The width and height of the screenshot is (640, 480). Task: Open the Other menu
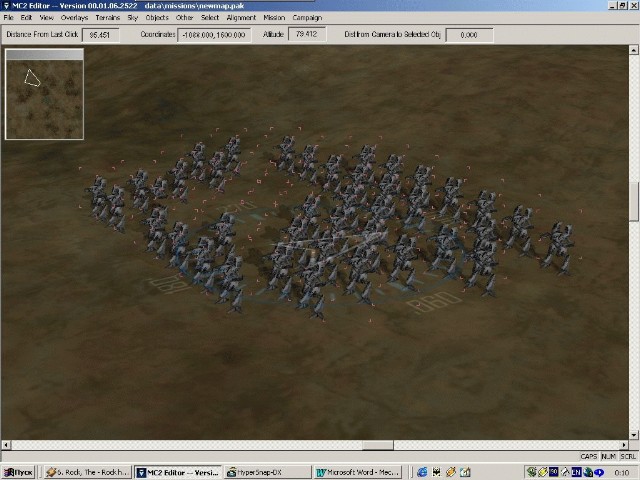(184, 18)
